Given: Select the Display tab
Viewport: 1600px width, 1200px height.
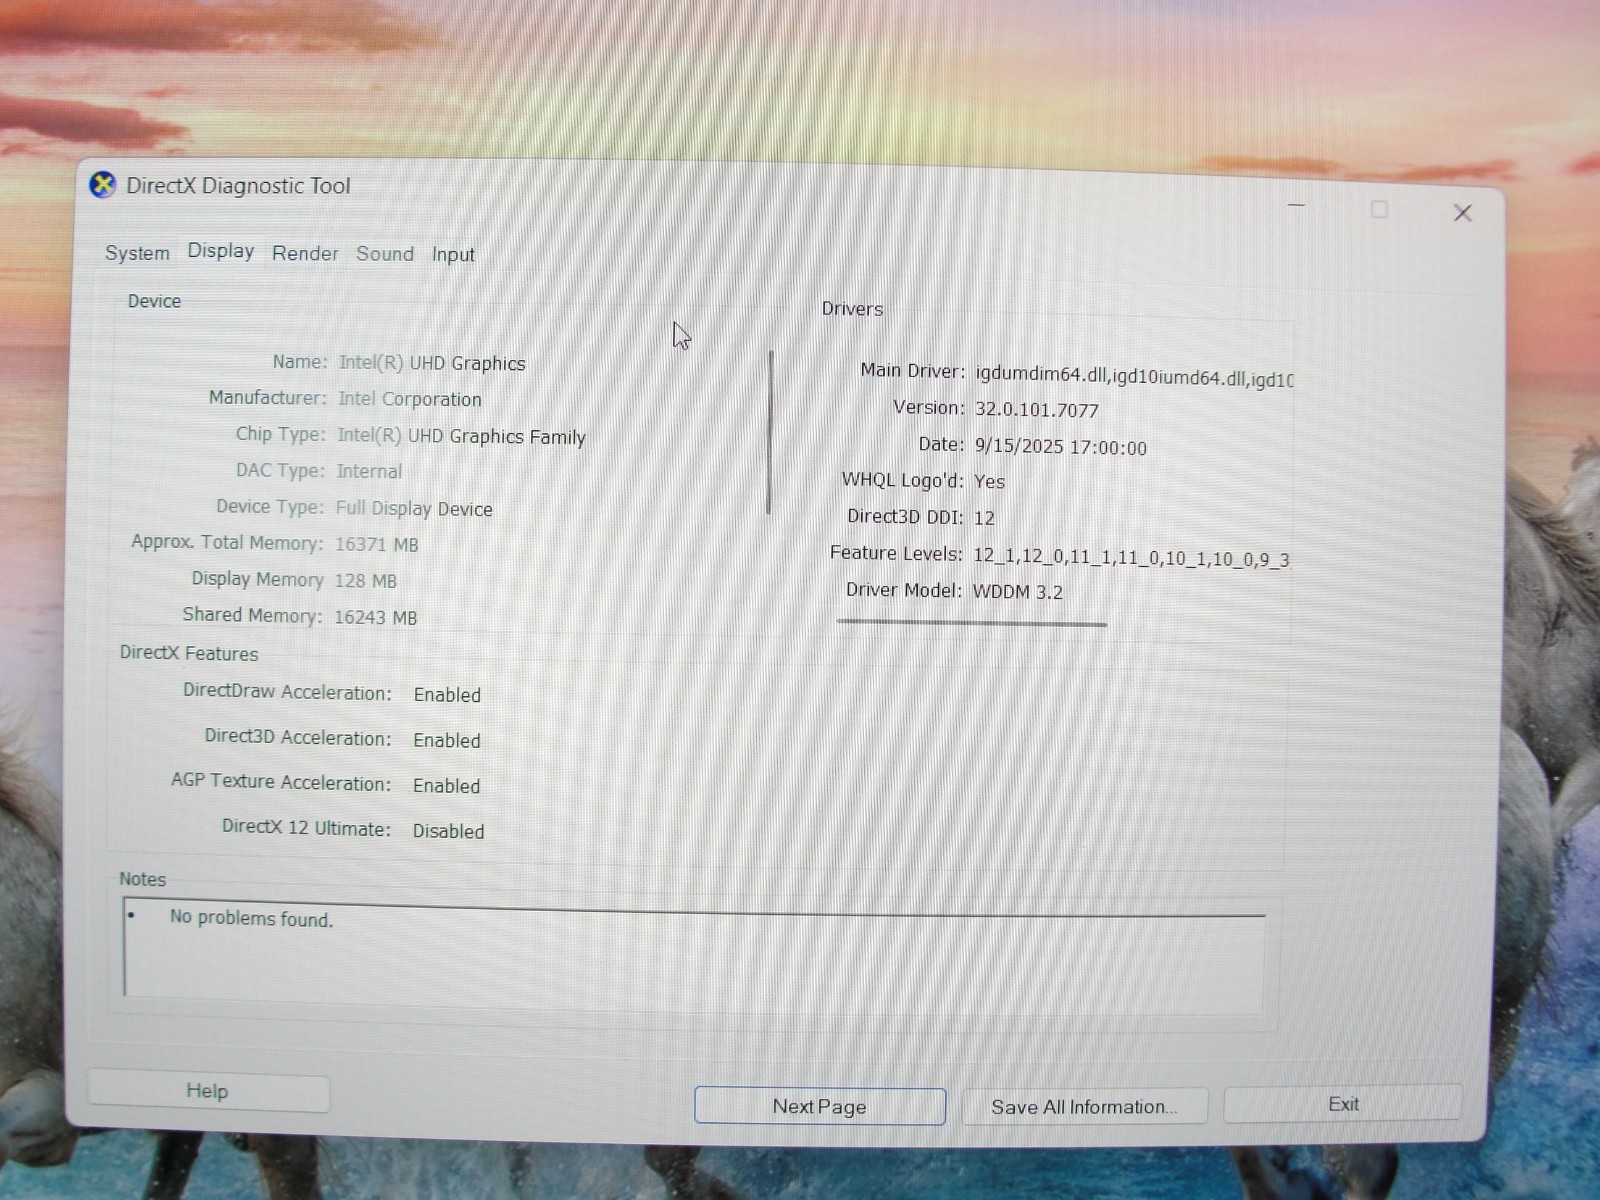Looking at the screenshot, I should [x=221, y=251].
